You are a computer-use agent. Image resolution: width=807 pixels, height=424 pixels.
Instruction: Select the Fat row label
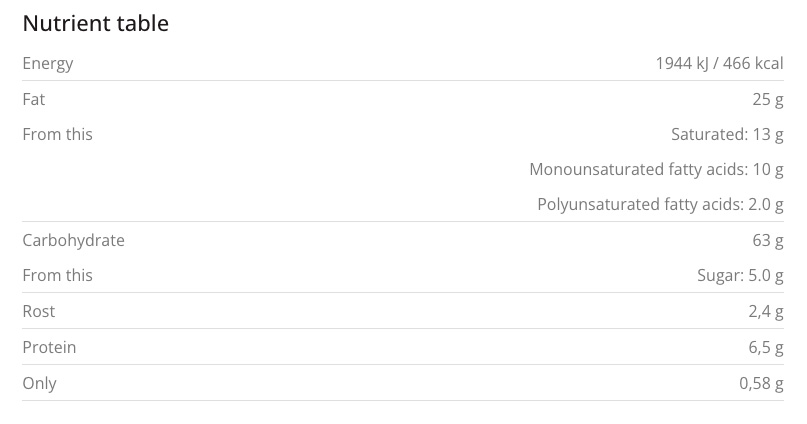click(34, 99)
